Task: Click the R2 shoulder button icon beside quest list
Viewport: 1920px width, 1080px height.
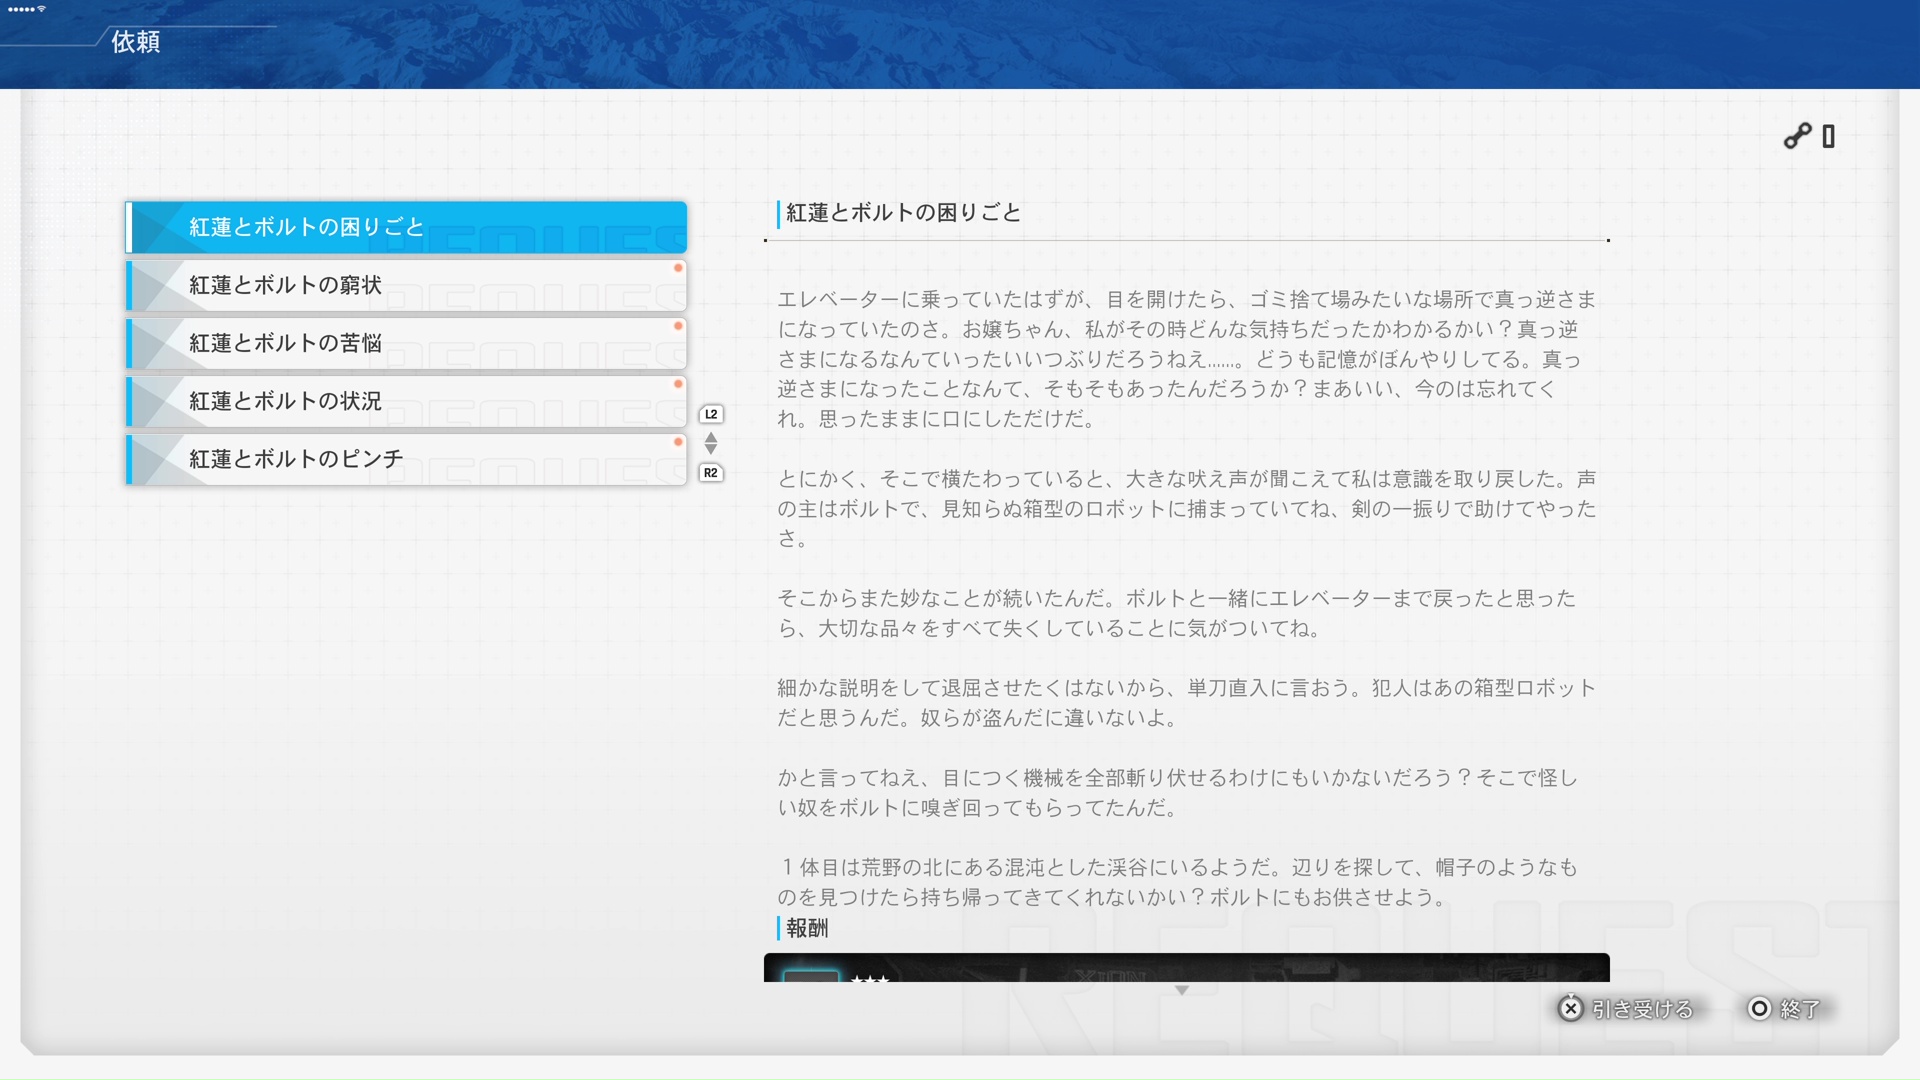Action: click(x=711, y=474)
